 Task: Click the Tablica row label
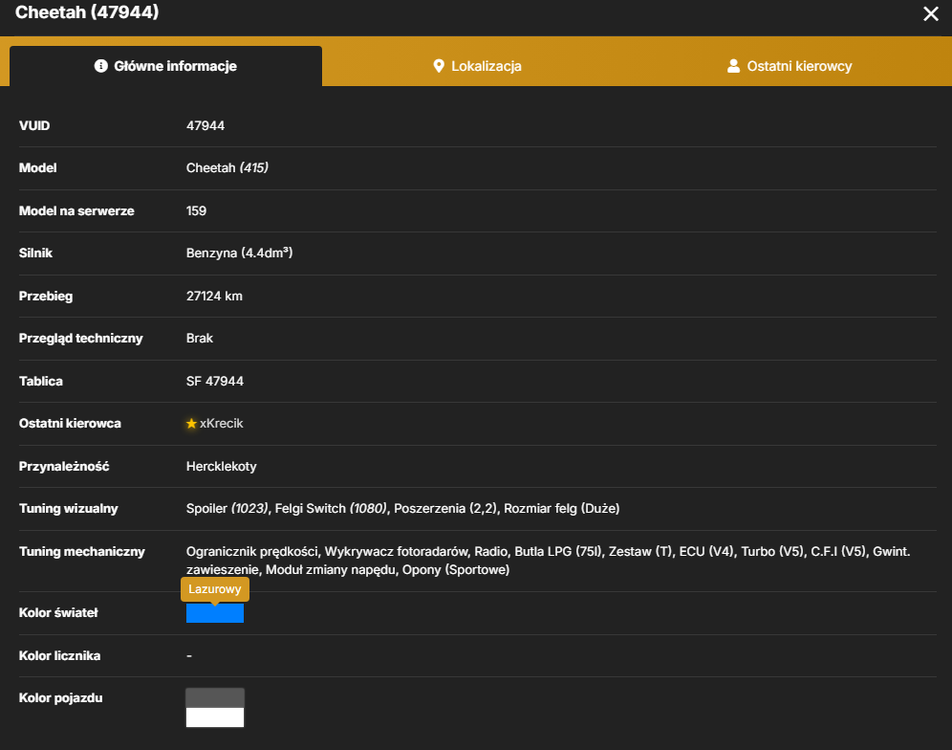(x=41, y=381)
